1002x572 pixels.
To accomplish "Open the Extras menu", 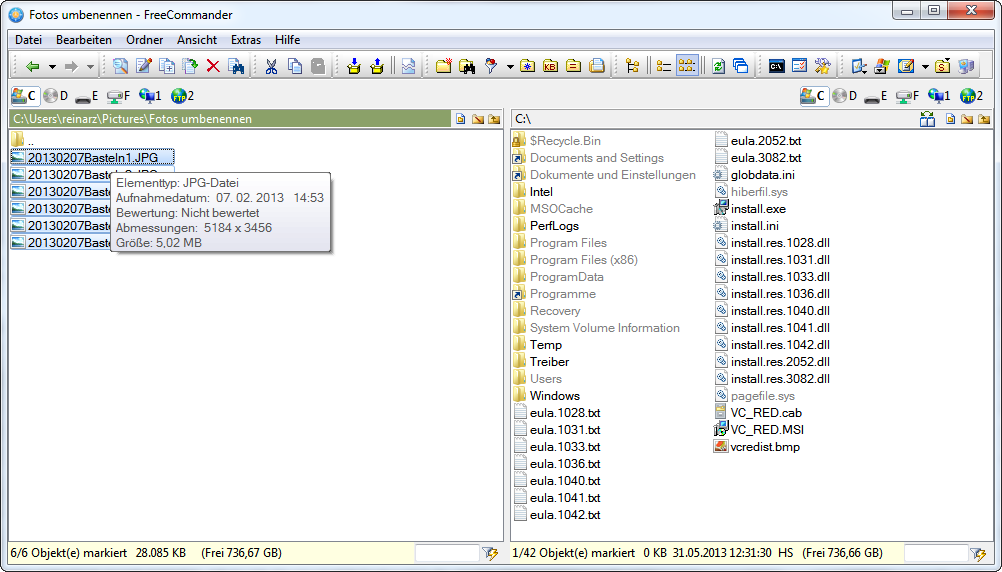I will click(245, 40).
